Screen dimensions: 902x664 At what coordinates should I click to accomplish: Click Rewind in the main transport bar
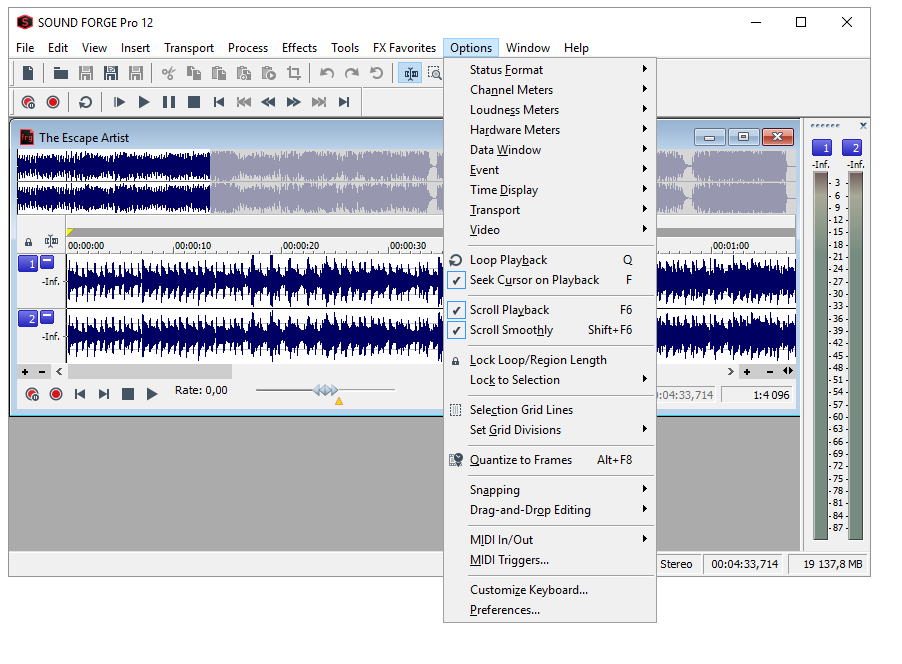click(x=268, y=102)
